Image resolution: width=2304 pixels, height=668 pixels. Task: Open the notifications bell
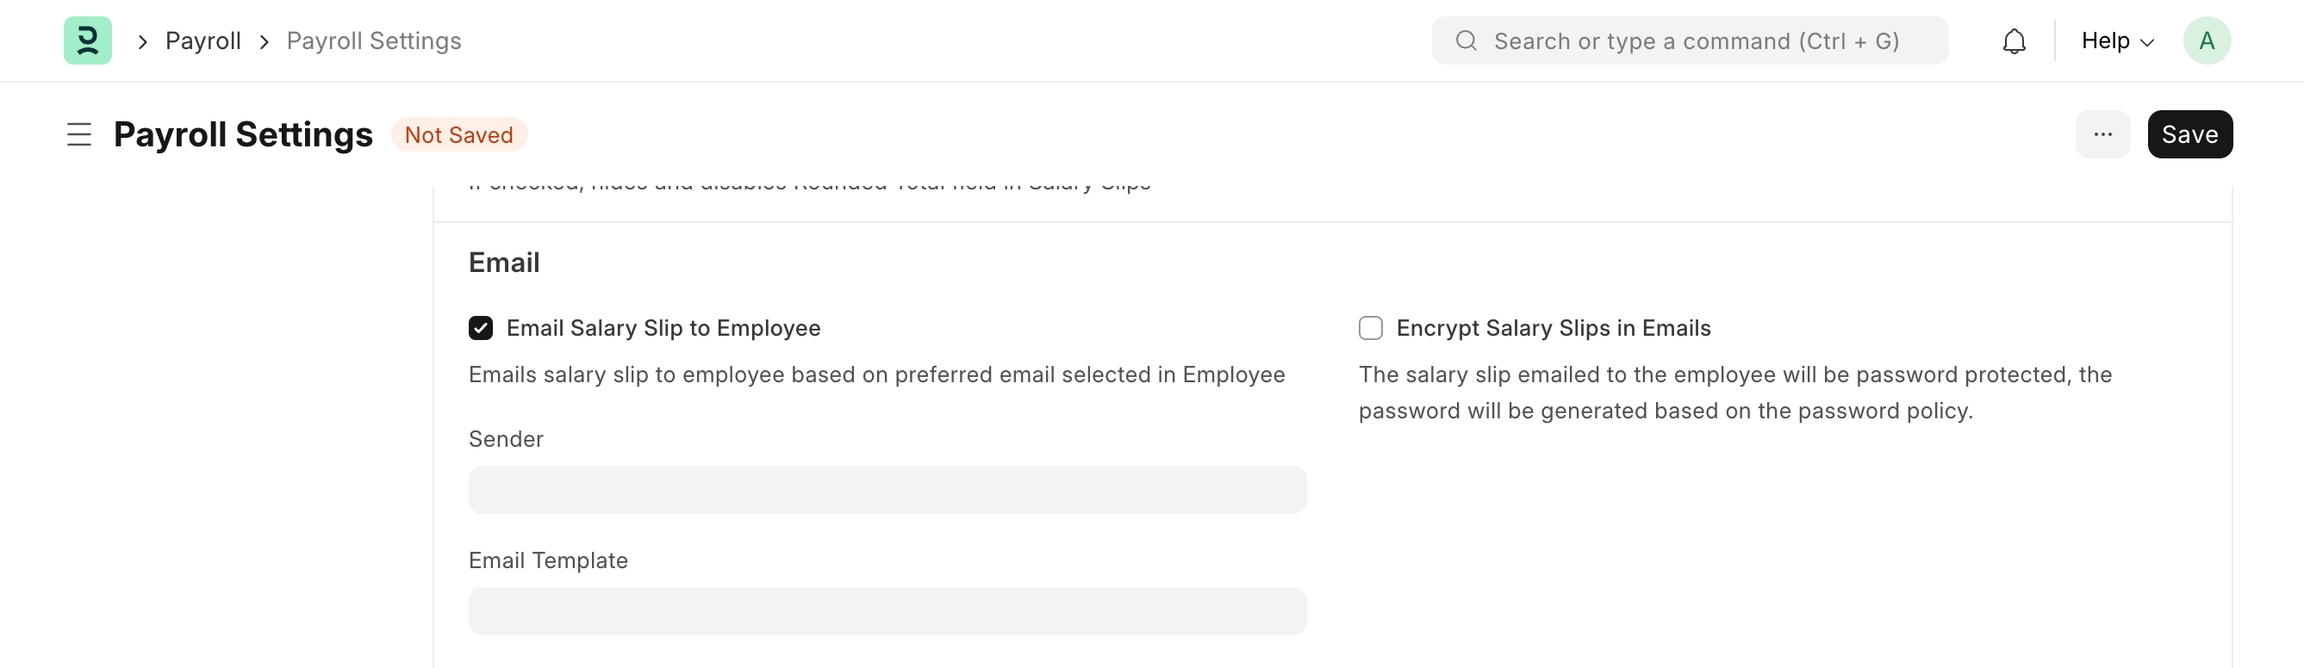tap(2014, 41)
